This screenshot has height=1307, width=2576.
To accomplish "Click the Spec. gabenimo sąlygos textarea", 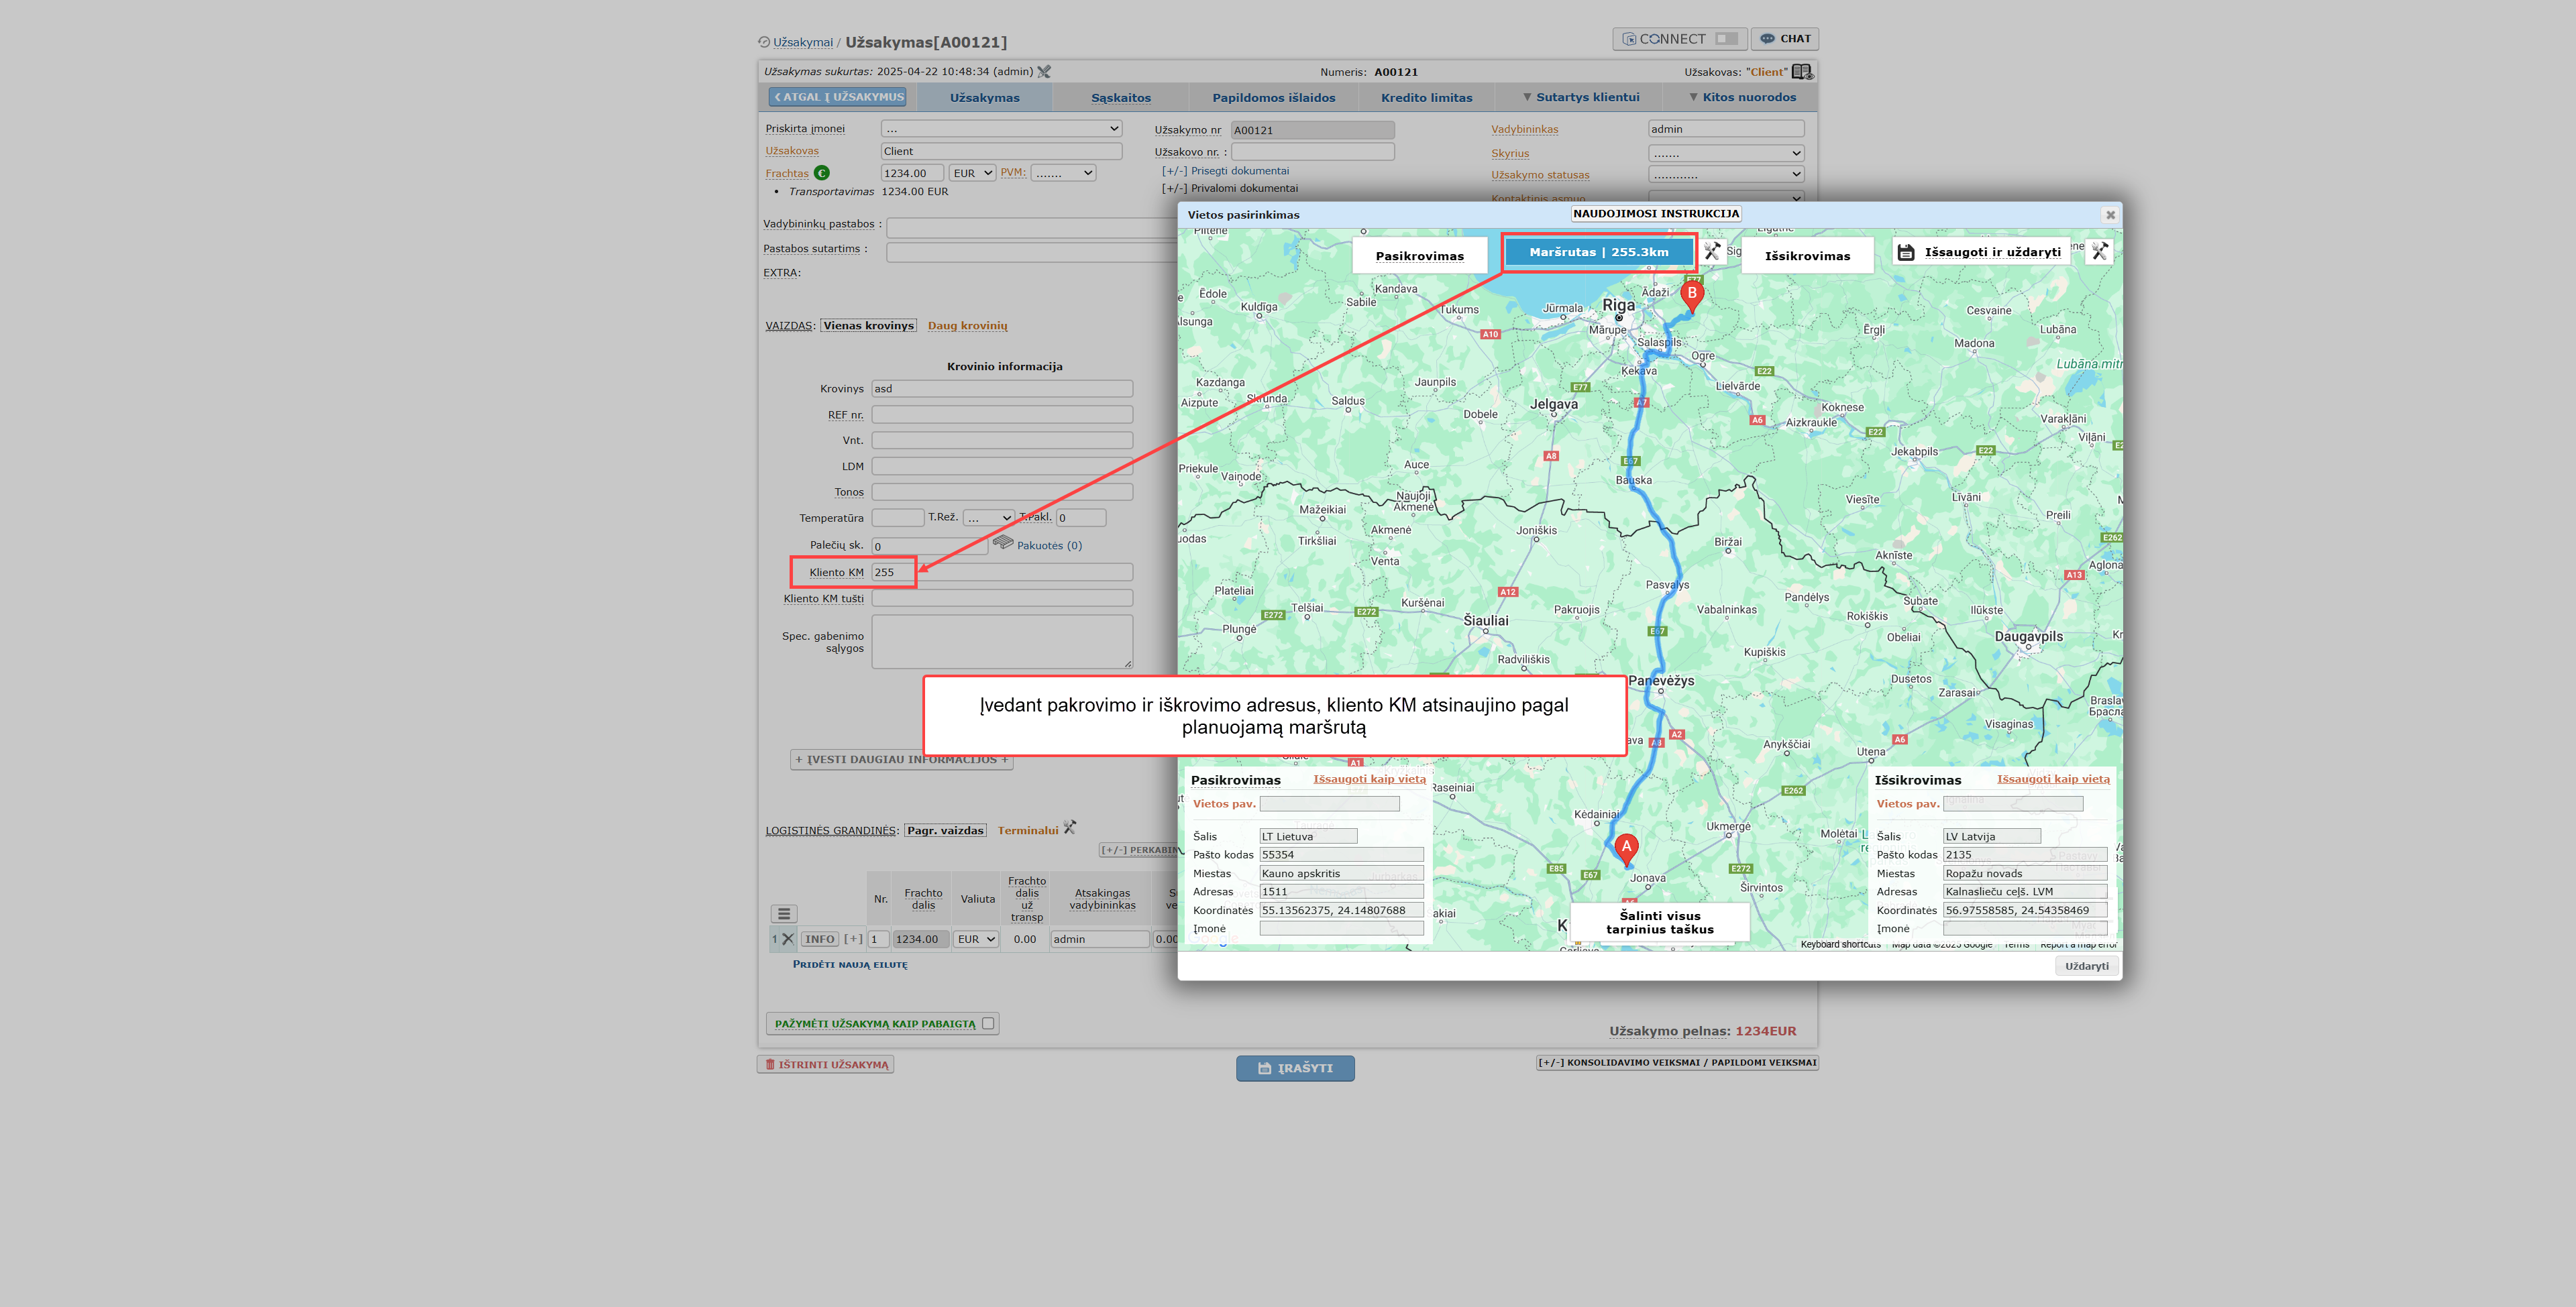I will 1002,642.
